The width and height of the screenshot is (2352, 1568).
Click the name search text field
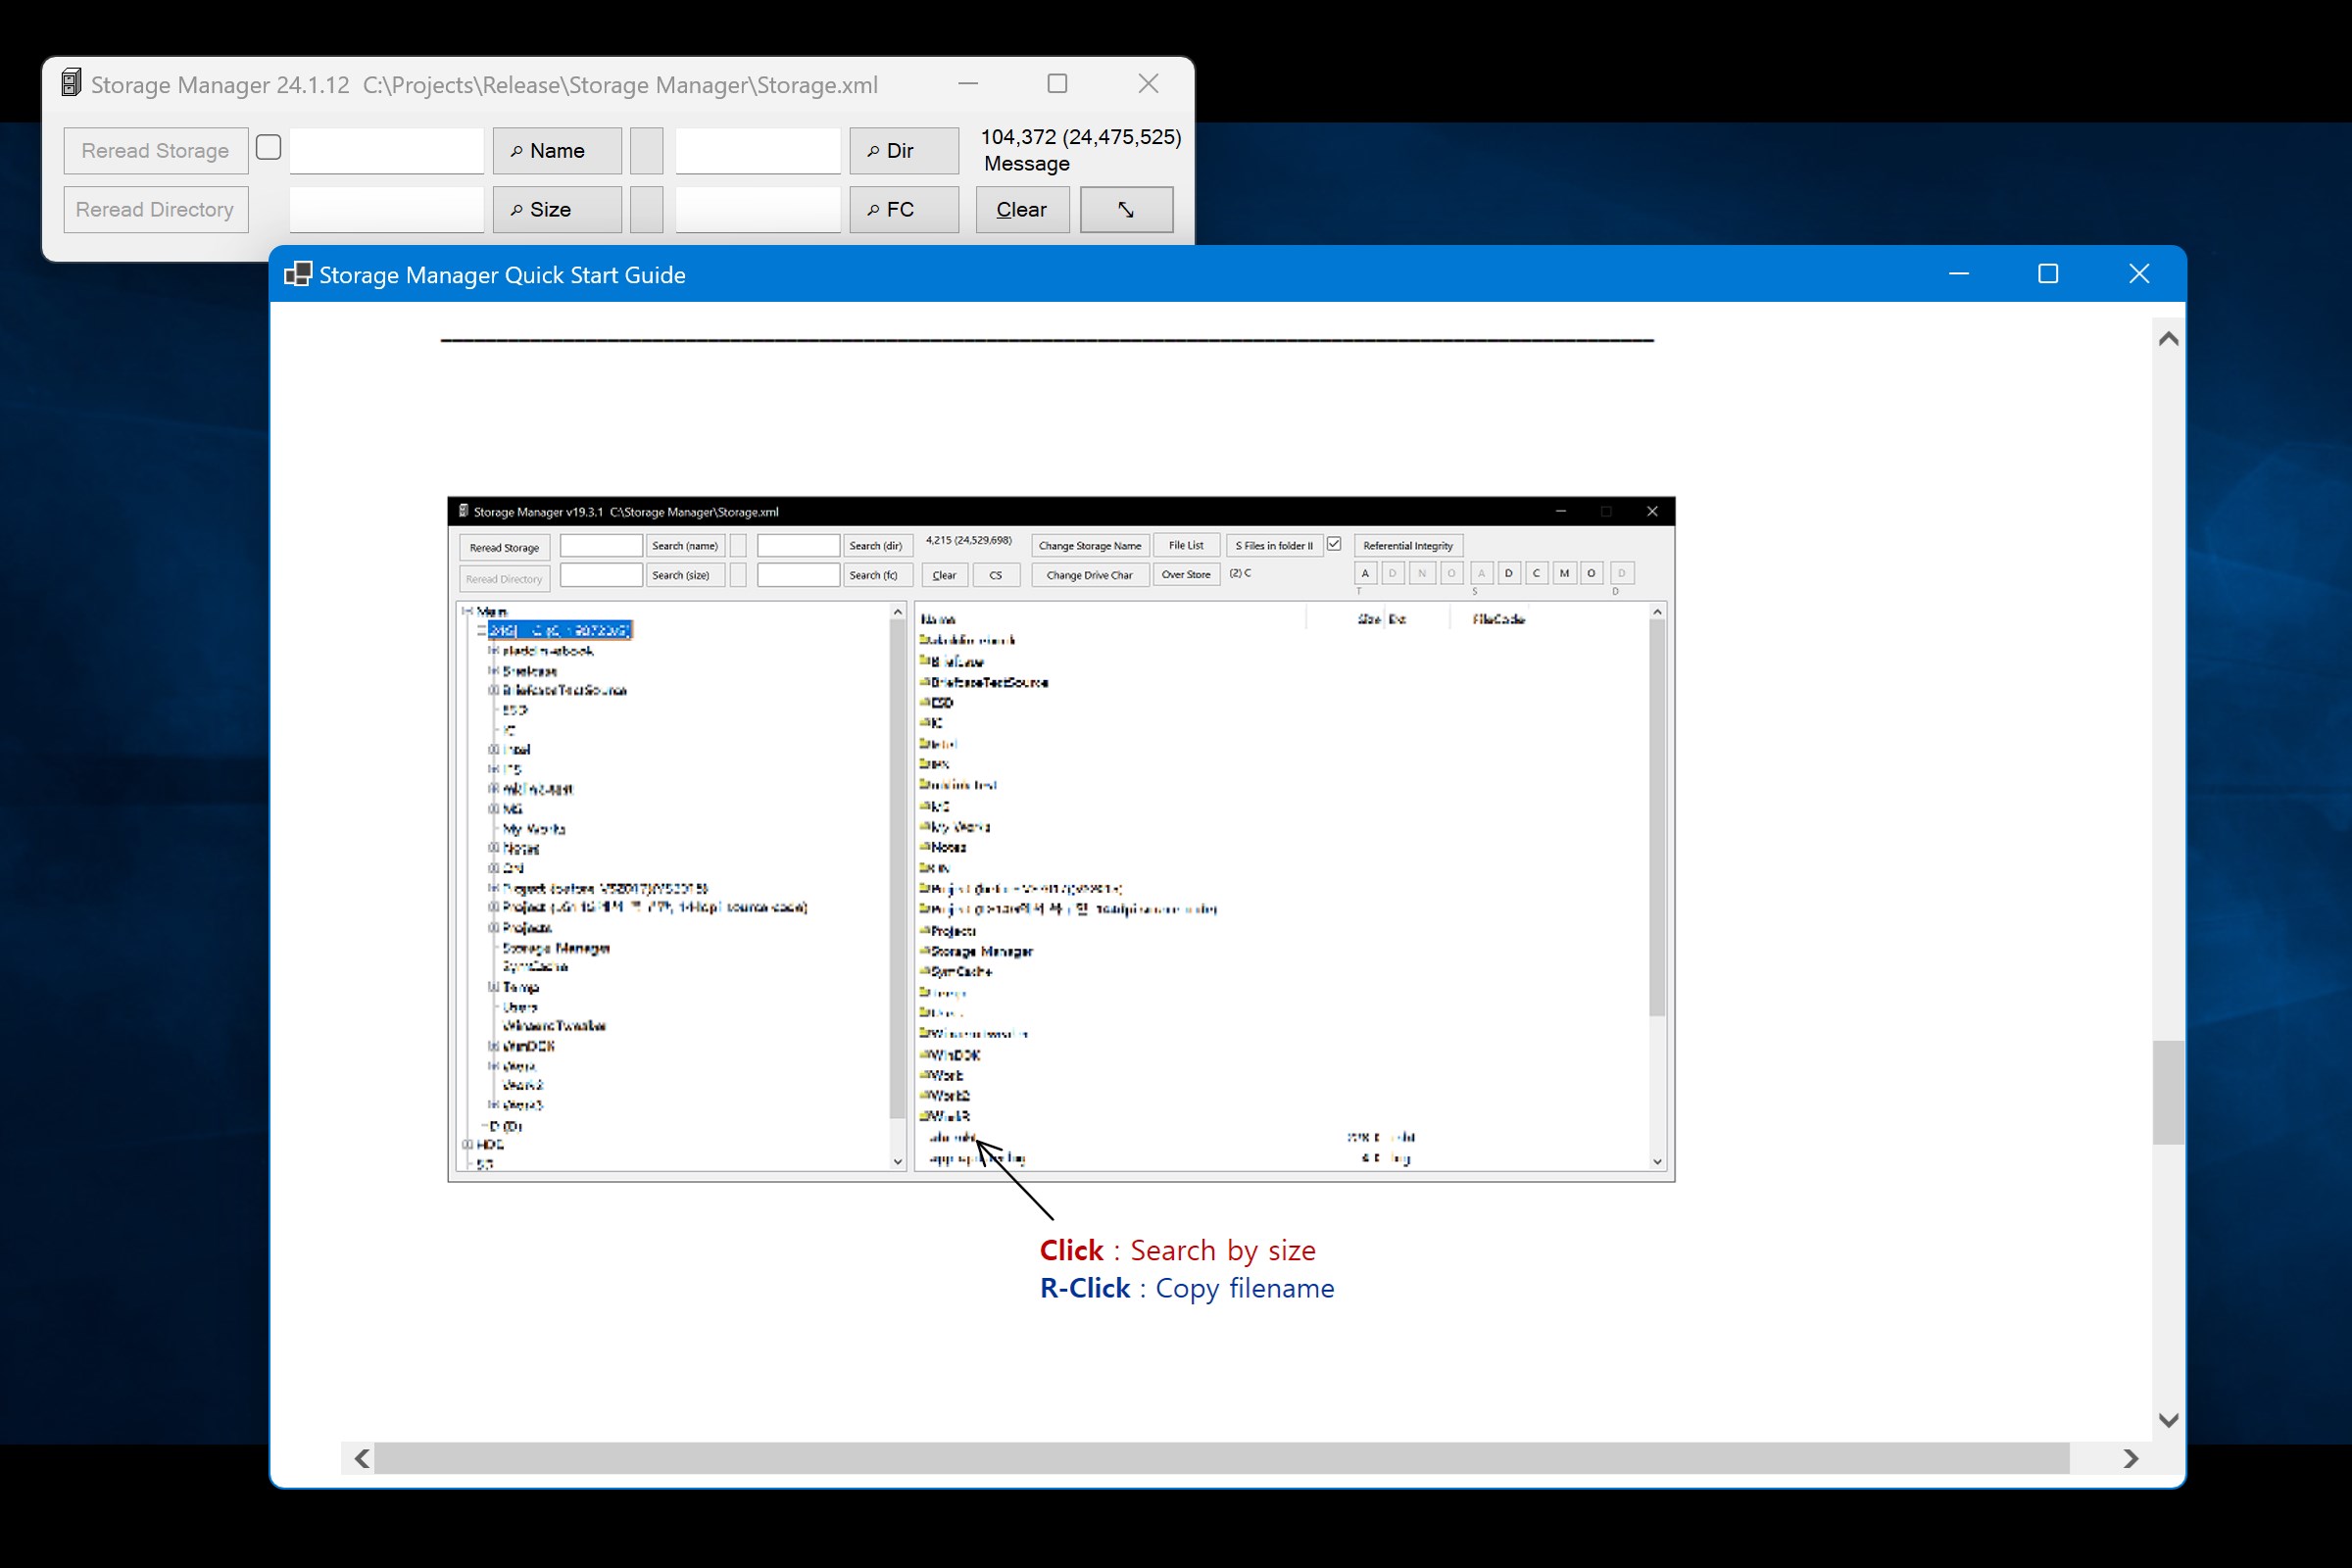386,151
